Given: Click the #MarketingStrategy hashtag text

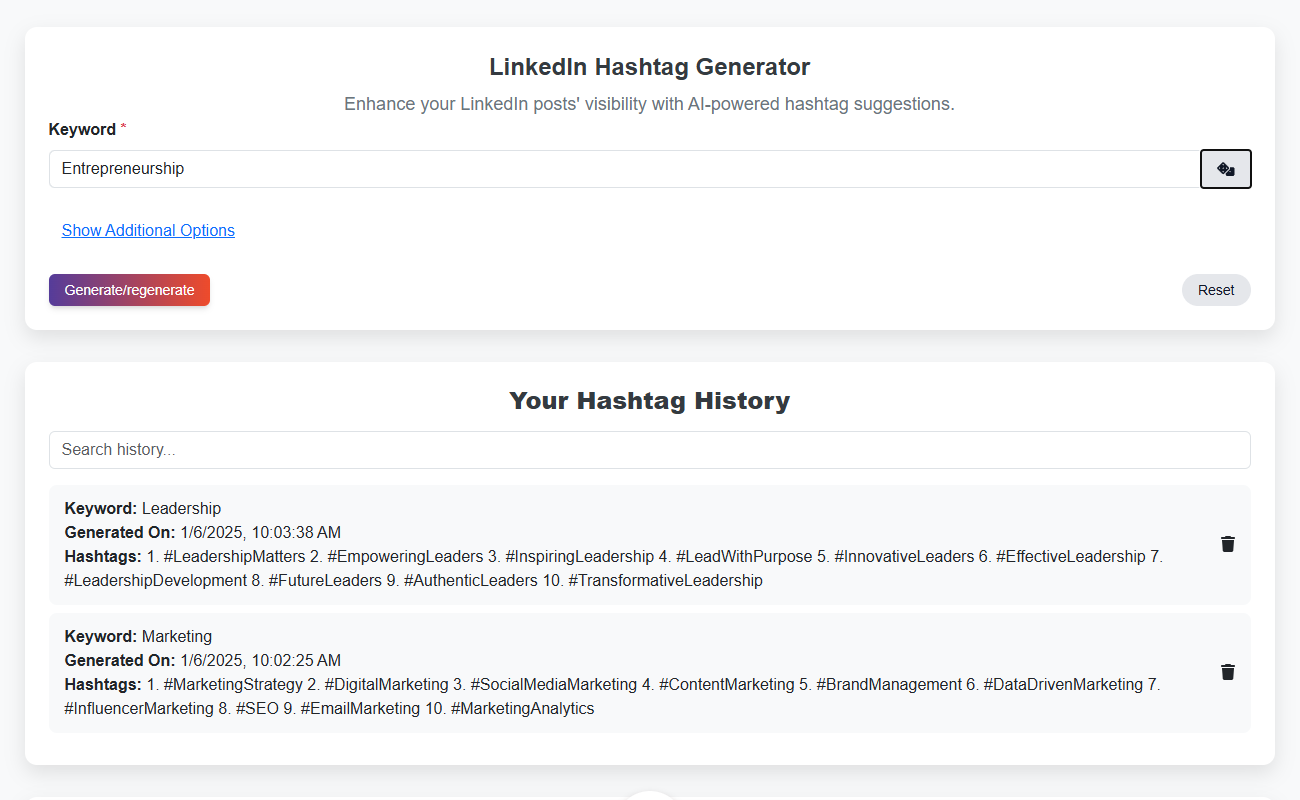Looking at the screenshot, I should tap(233, 684).
